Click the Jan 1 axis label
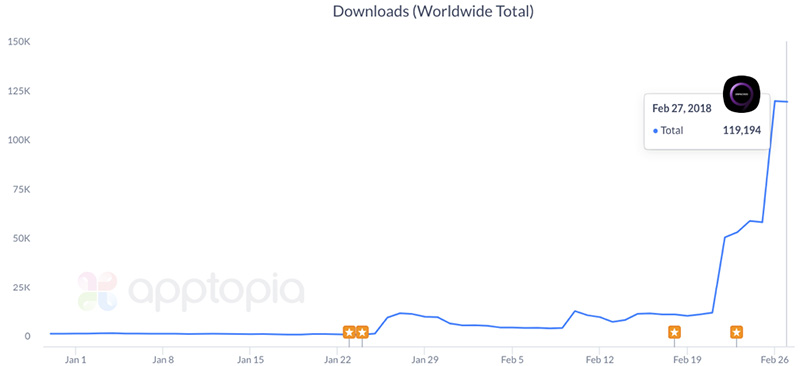This screenshot has width=800, height=366. [76, 359]
